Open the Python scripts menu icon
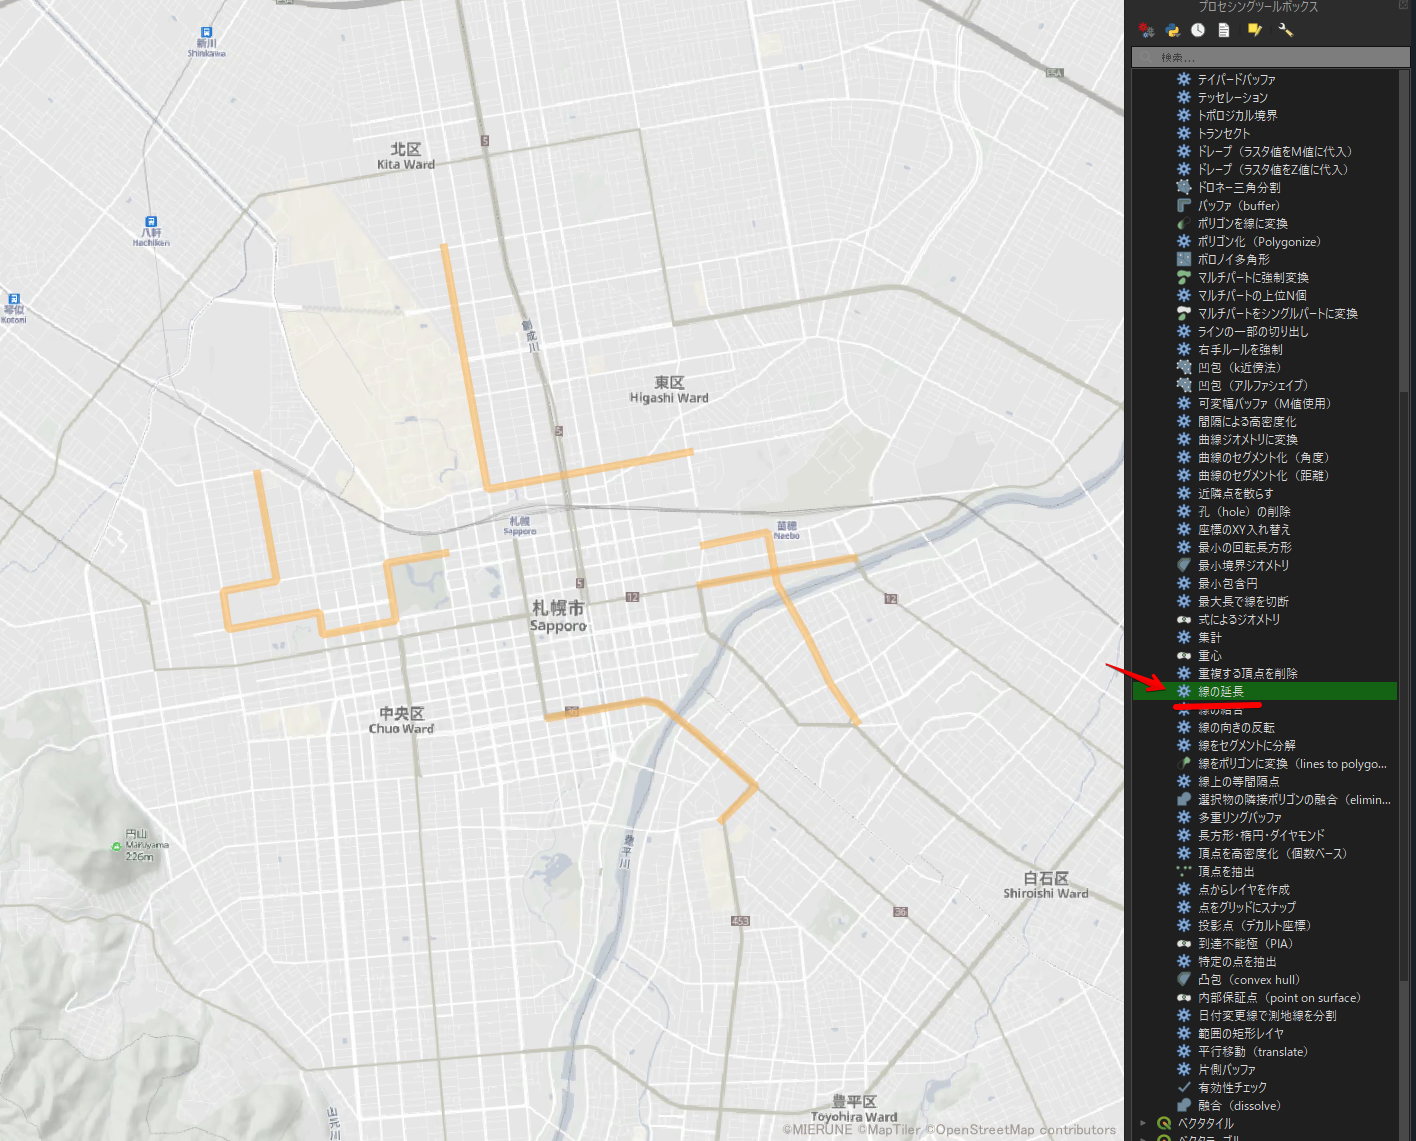This screenshot has height=1141, width=1416. point(1172,31)
